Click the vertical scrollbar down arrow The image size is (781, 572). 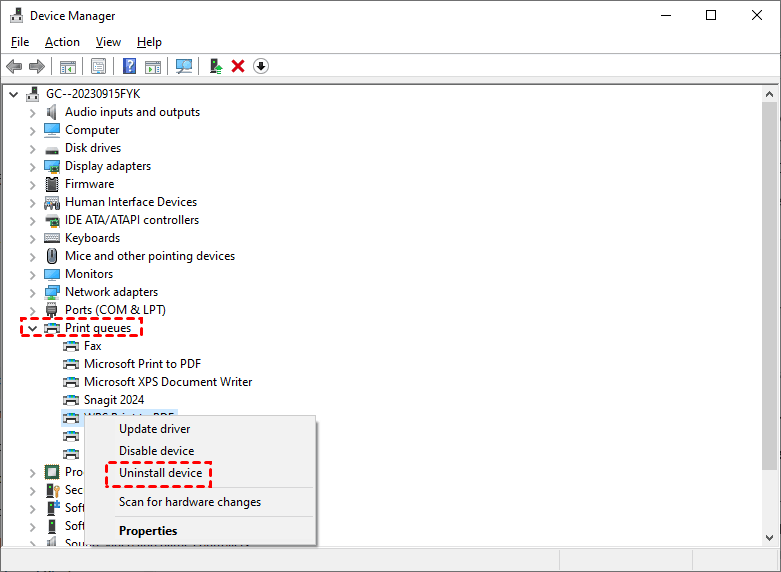click(769, 537)
